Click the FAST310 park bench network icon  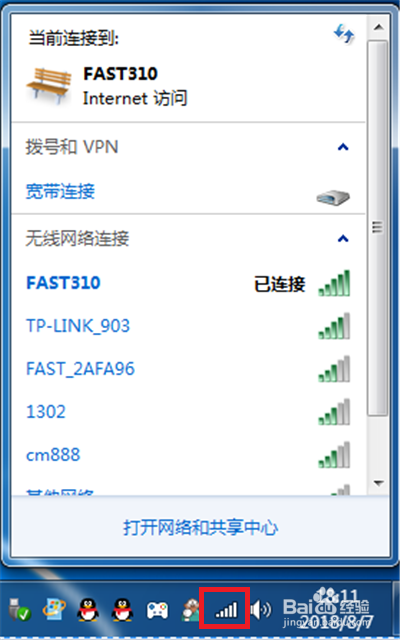tap(49, 86)
